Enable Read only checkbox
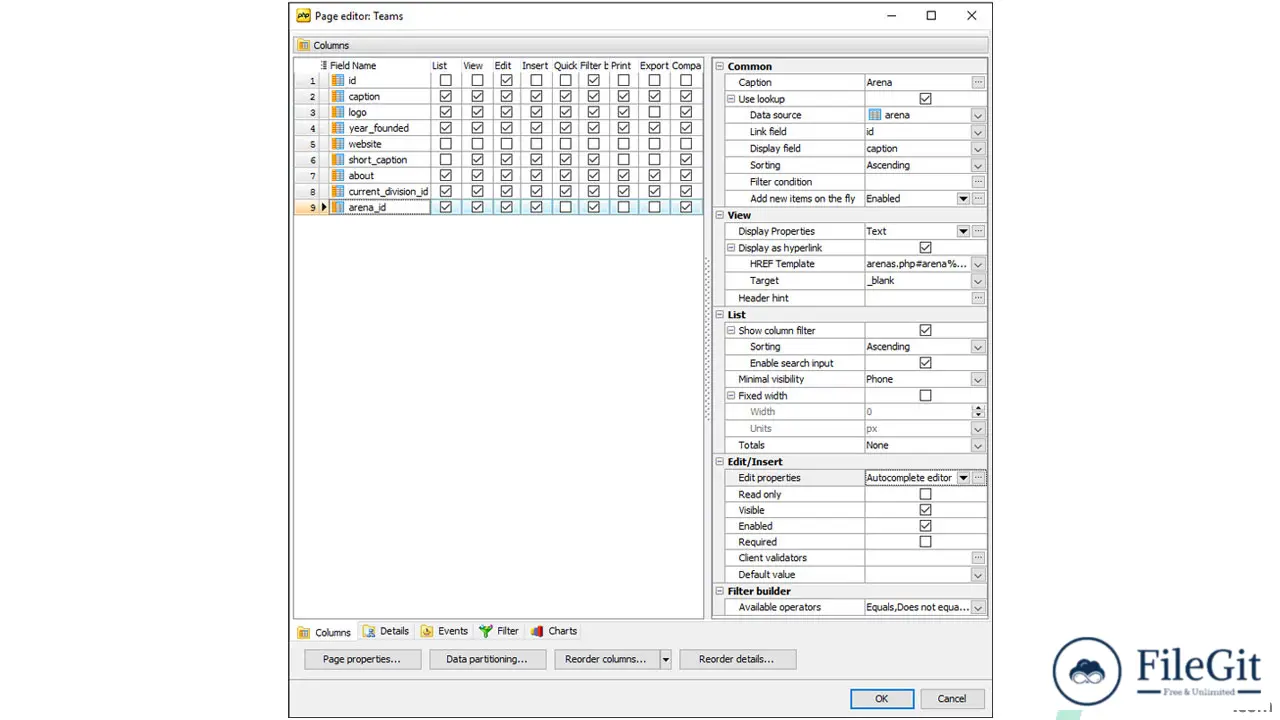The image size is (1280, 720). pyautogui.click(x=925, y=494)
